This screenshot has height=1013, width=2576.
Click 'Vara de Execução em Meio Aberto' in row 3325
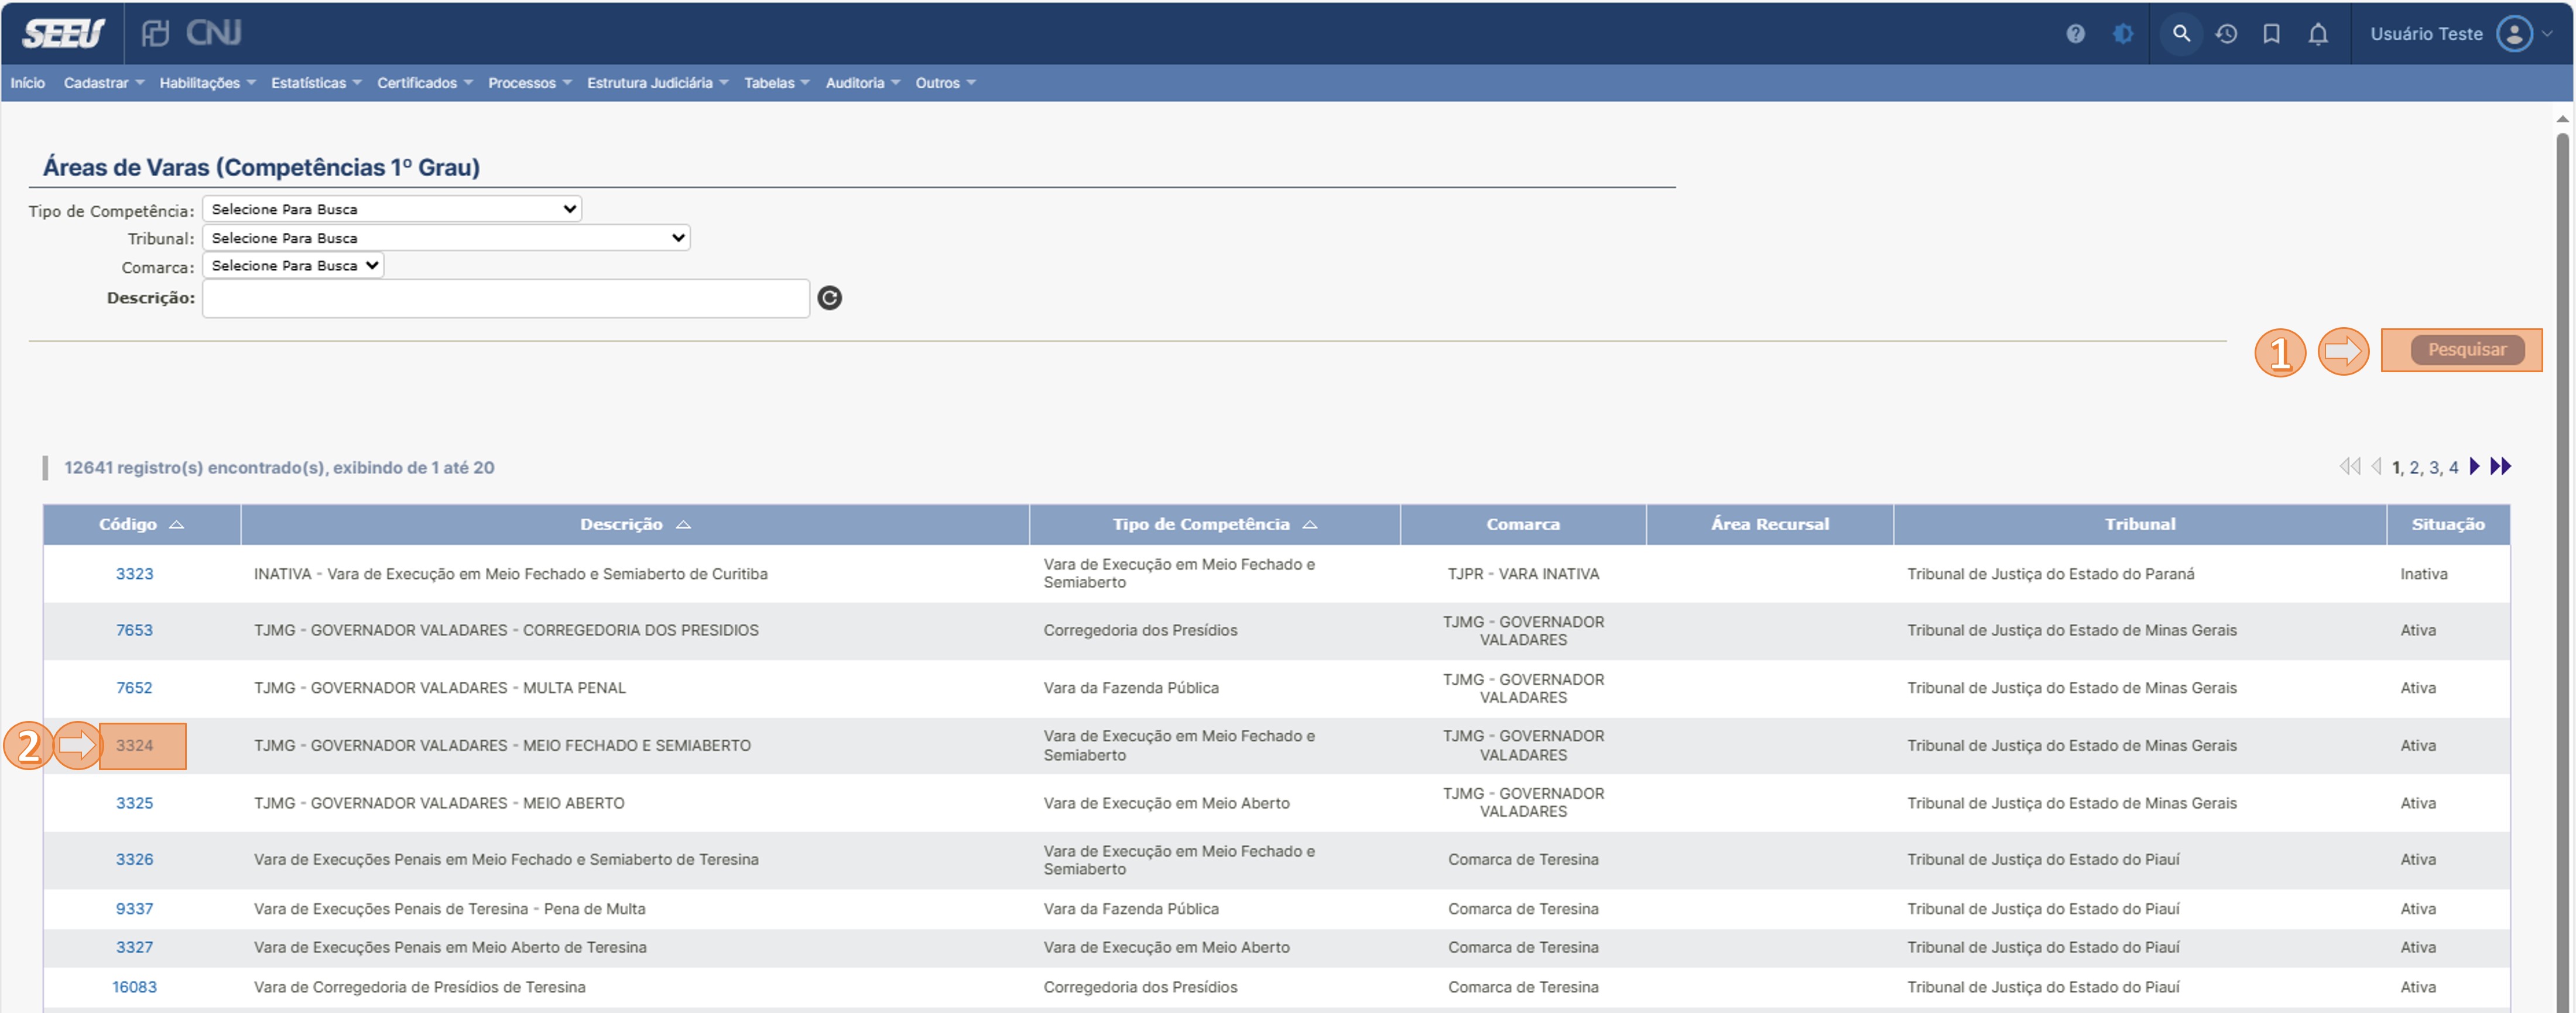tap(1166, 803)
